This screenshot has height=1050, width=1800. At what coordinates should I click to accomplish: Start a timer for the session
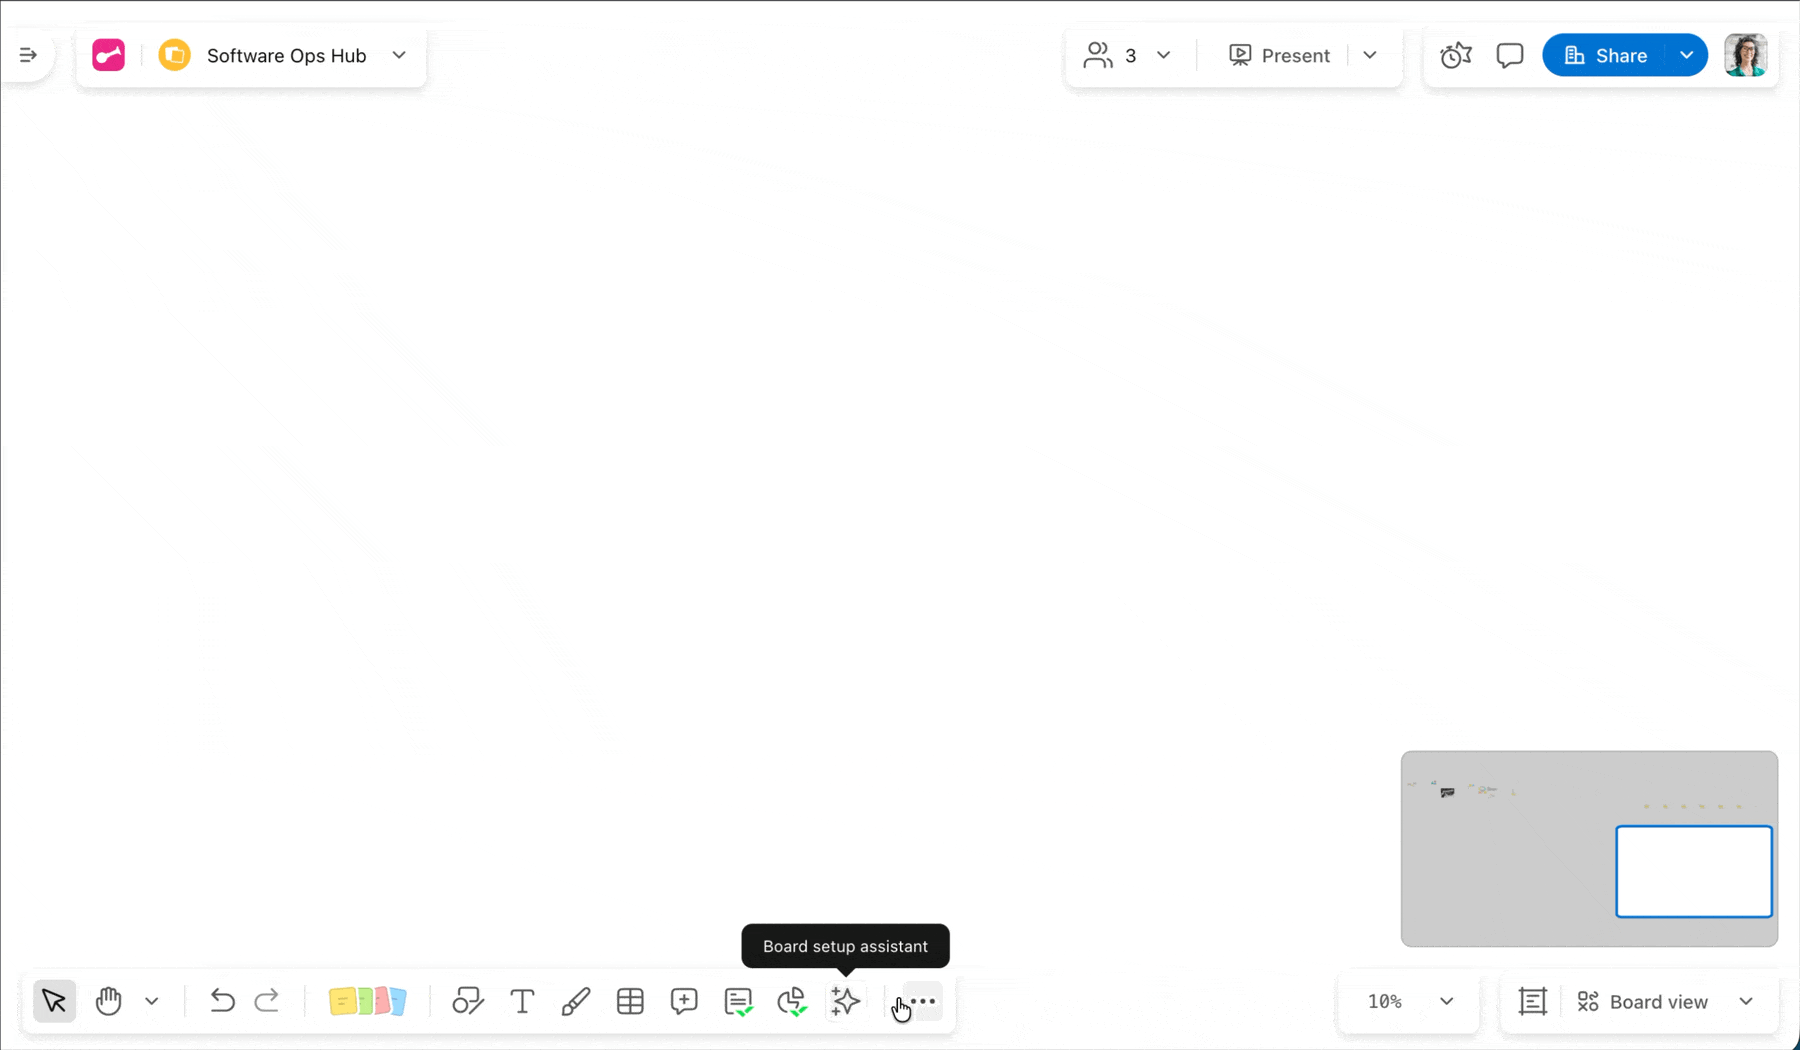pos(1456,55)
